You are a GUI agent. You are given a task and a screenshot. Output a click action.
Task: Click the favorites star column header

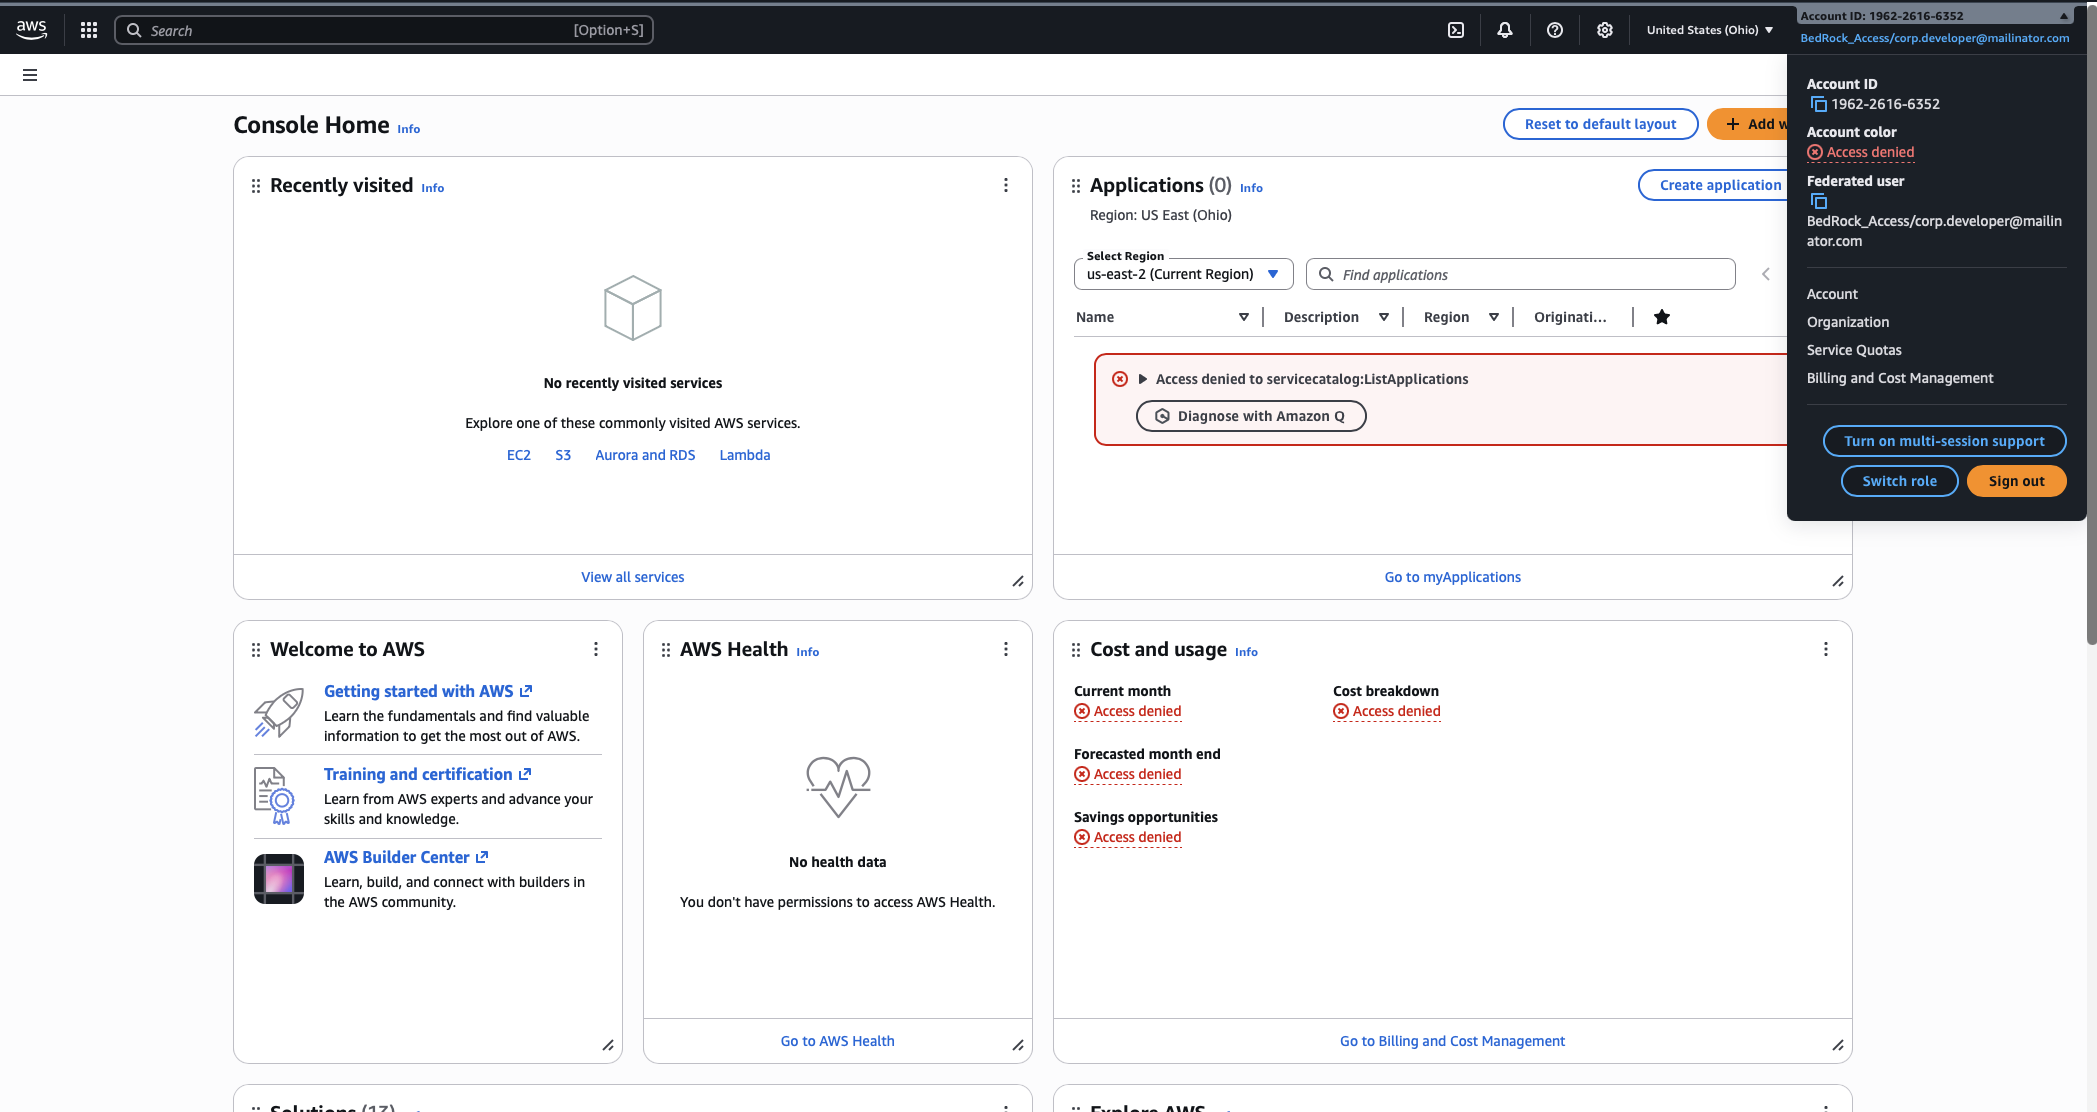tap(1662, 317)
